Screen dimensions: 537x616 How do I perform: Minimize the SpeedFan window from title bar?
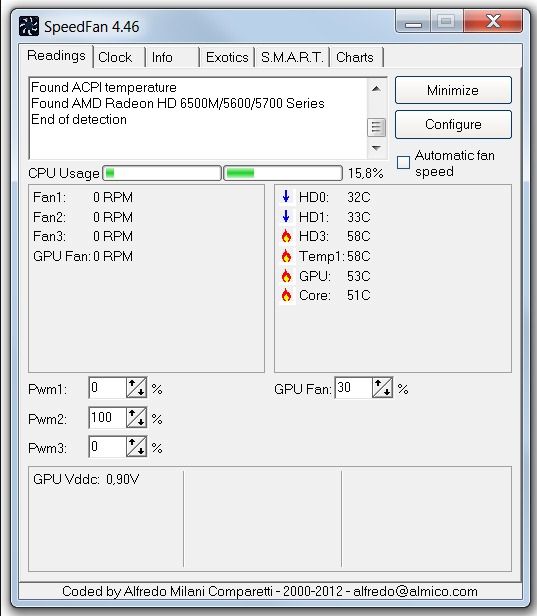tap(413, 22)
